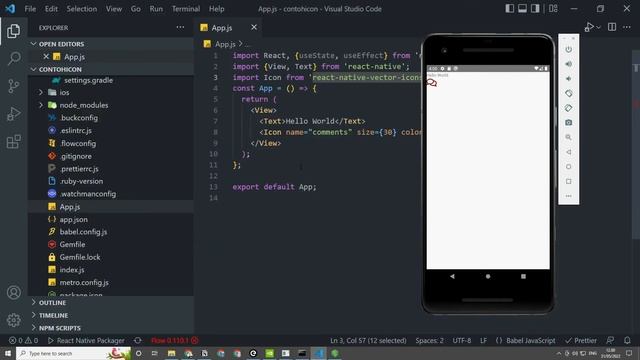Screen dimensions: 640x360
Task: Click the feedback icon in the status bar
Action: [610, 340]
